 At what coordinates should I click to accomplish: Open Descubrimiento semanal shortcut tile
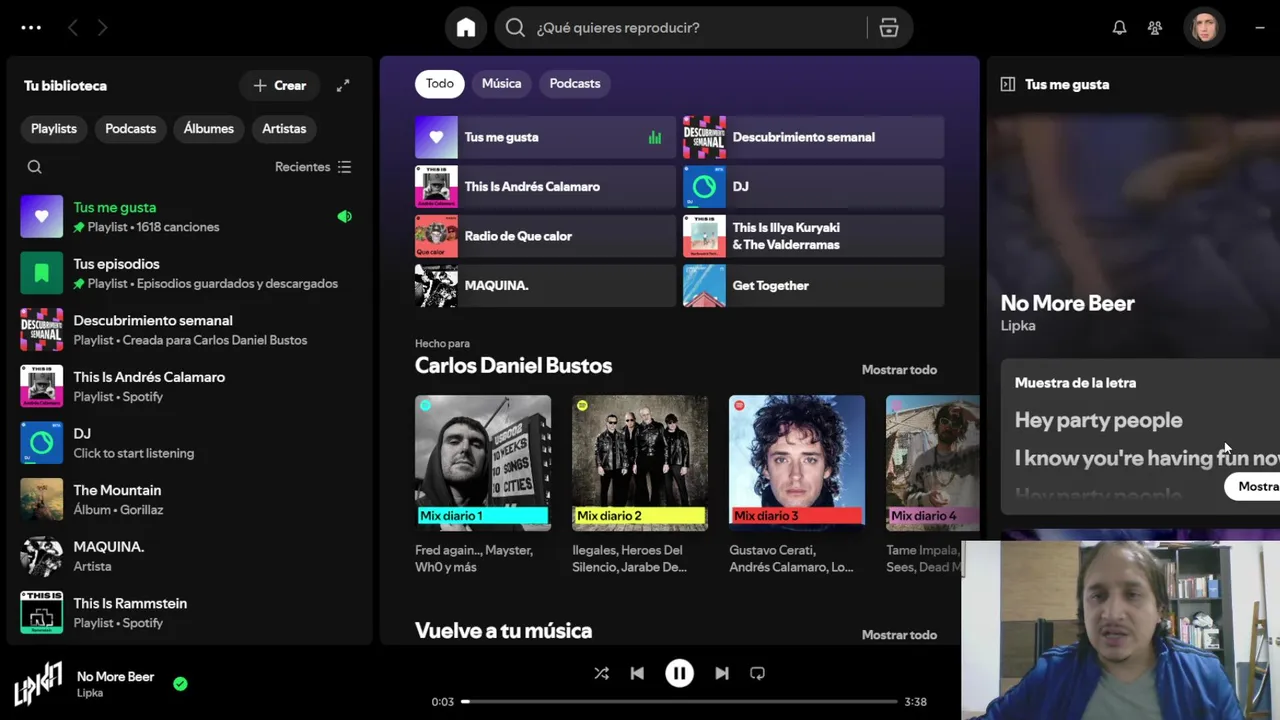(813, 138)
